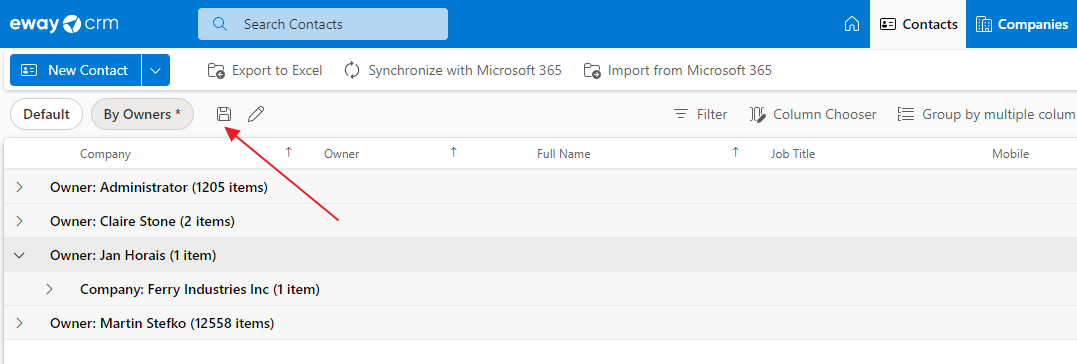Image resolution: width=1077 pixels, height=364 pixels.
Task: Save the current view with the disk icon
Action: [224, 114]
